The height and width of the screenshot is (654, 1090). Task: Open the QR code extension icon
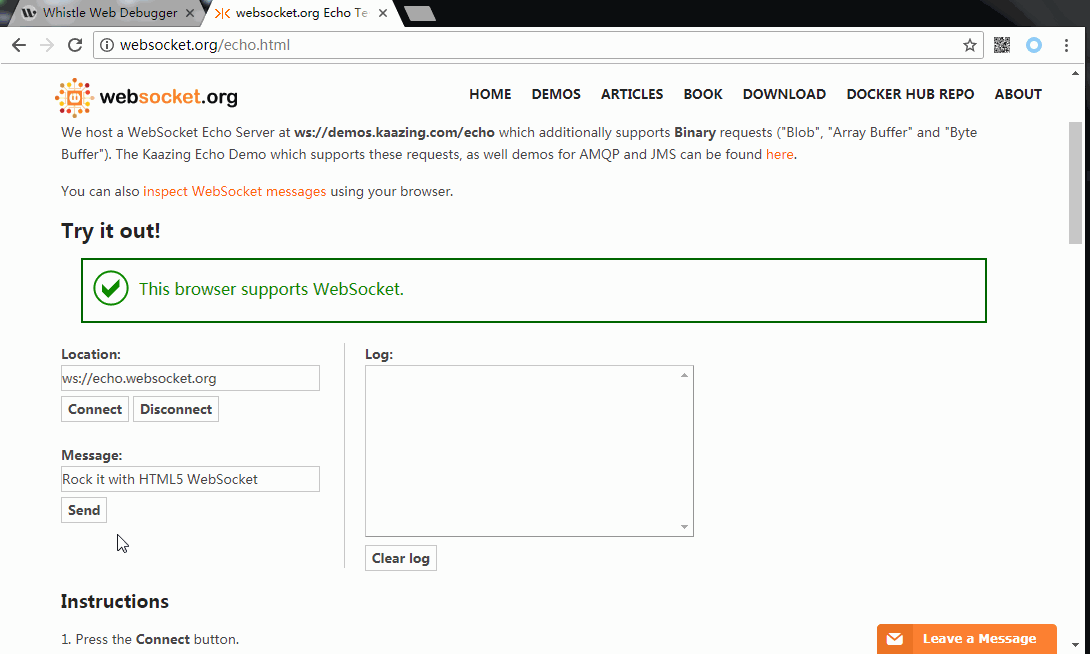tap(1002, 45)
